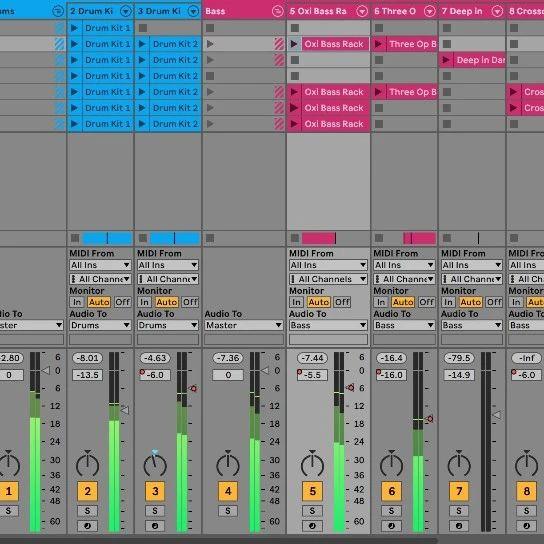
Task: Solo track 2 with S button
Action: tap(87, 511)
